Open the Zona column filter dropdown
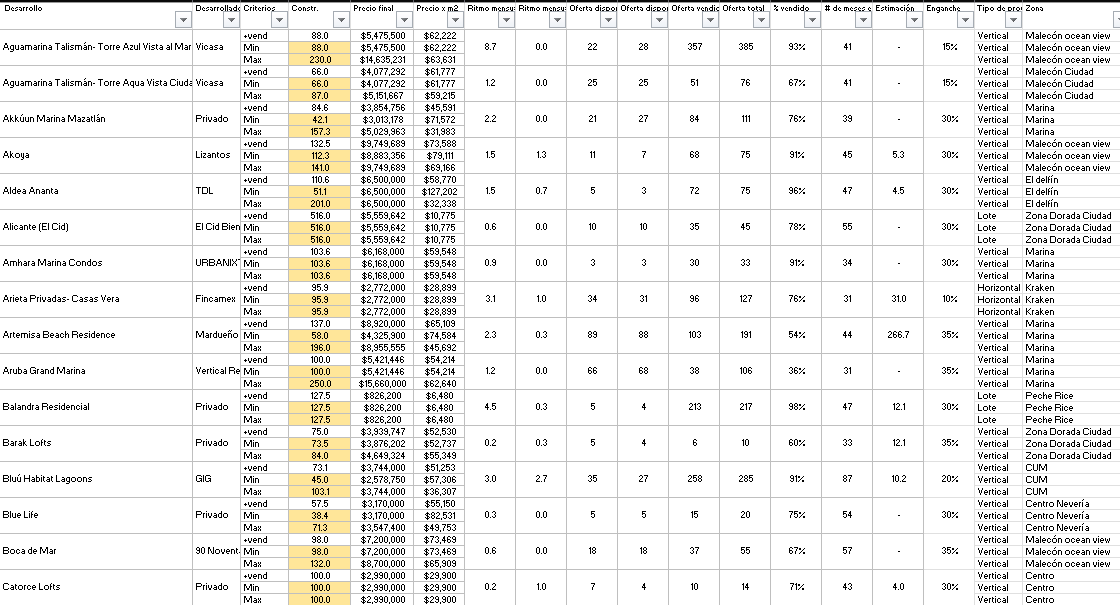 pyautogui.click(x=1110, y=20)
